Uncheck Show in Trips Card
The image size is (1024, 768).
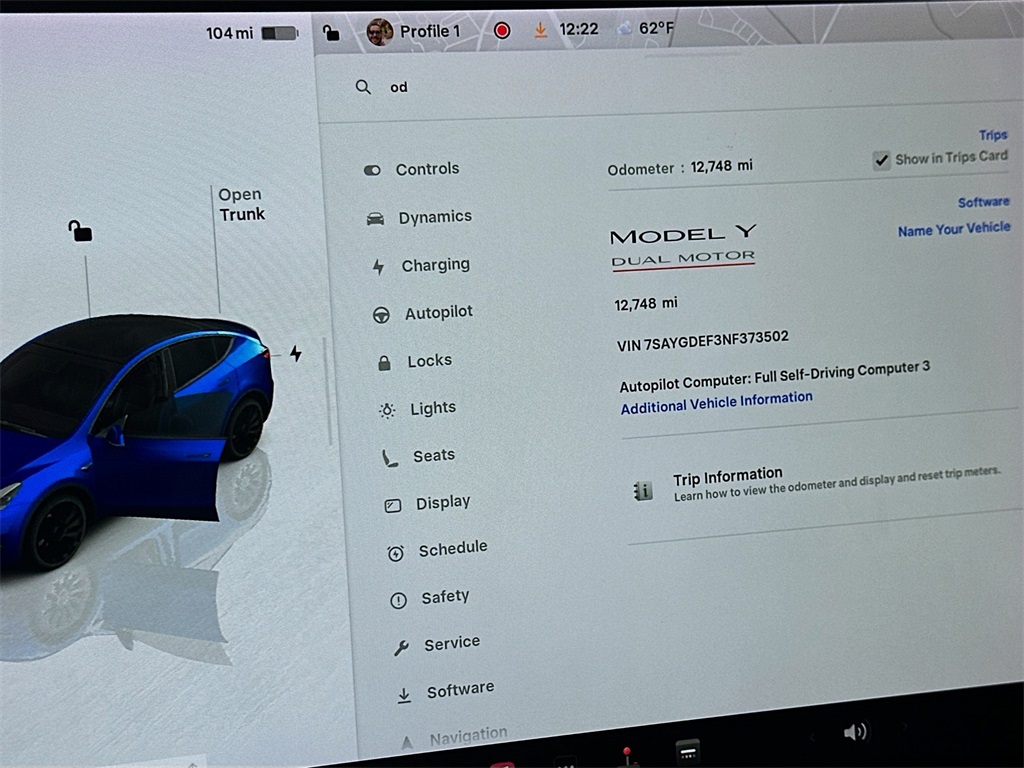coord(882,159)
